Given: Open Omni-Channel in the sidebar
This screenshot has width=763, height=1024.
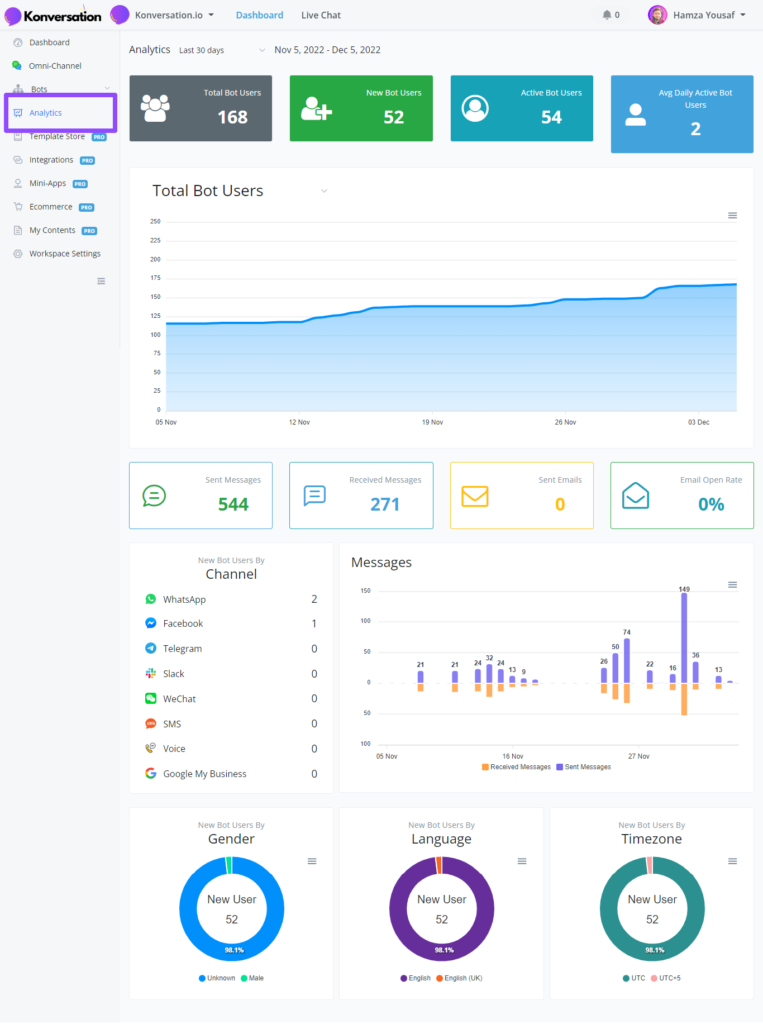Looking at the screenshot, I should pos(55,66).
